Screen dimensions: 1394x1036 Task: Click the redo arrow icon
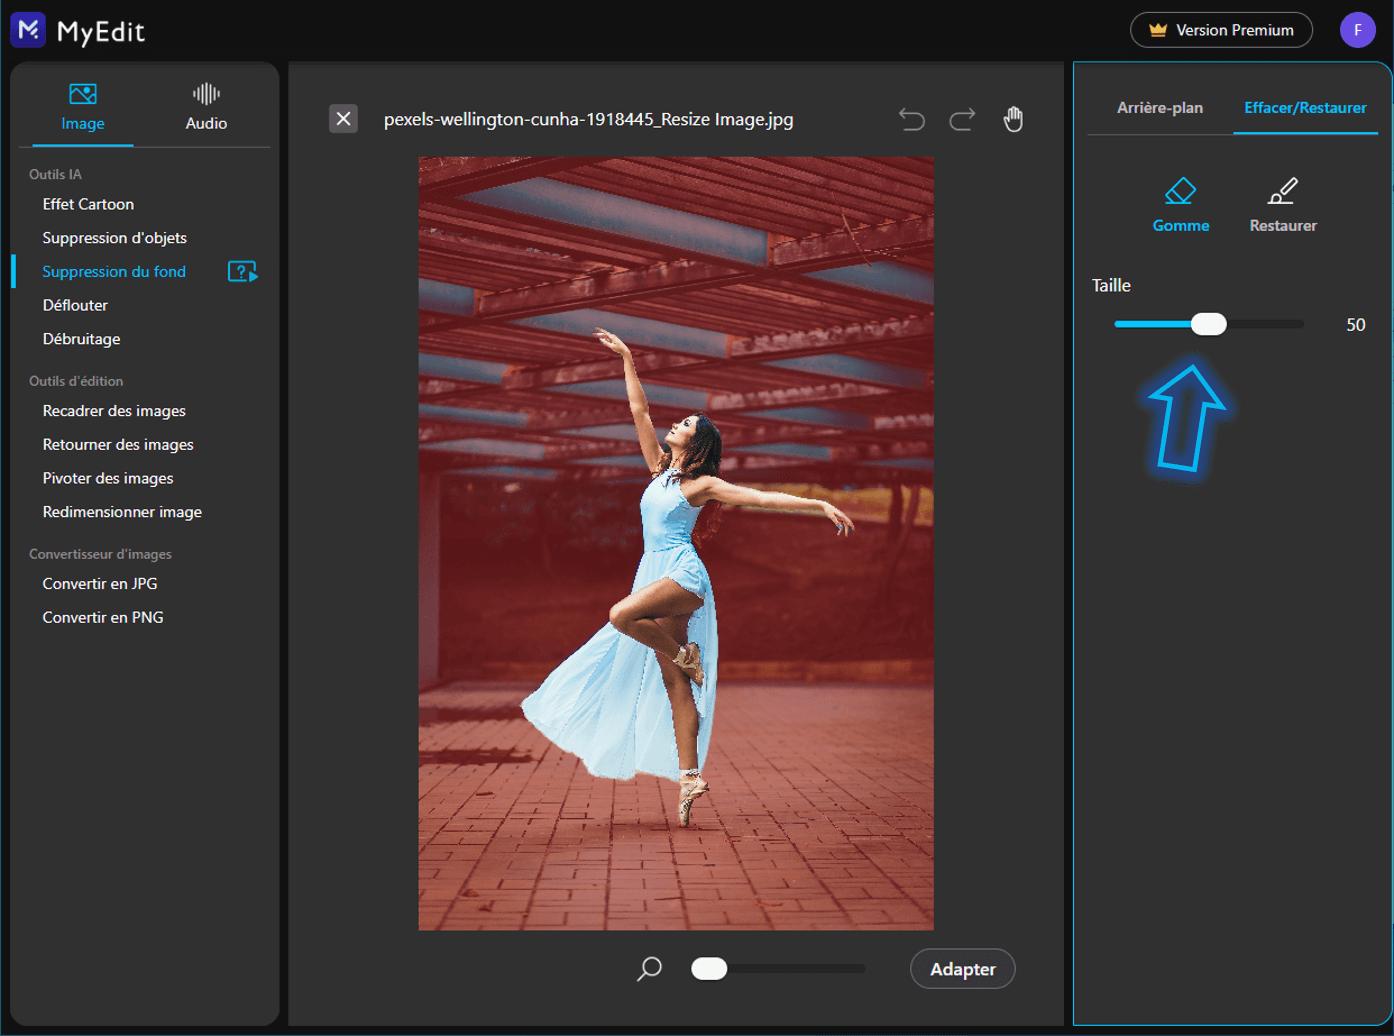[x=962, y=120]
